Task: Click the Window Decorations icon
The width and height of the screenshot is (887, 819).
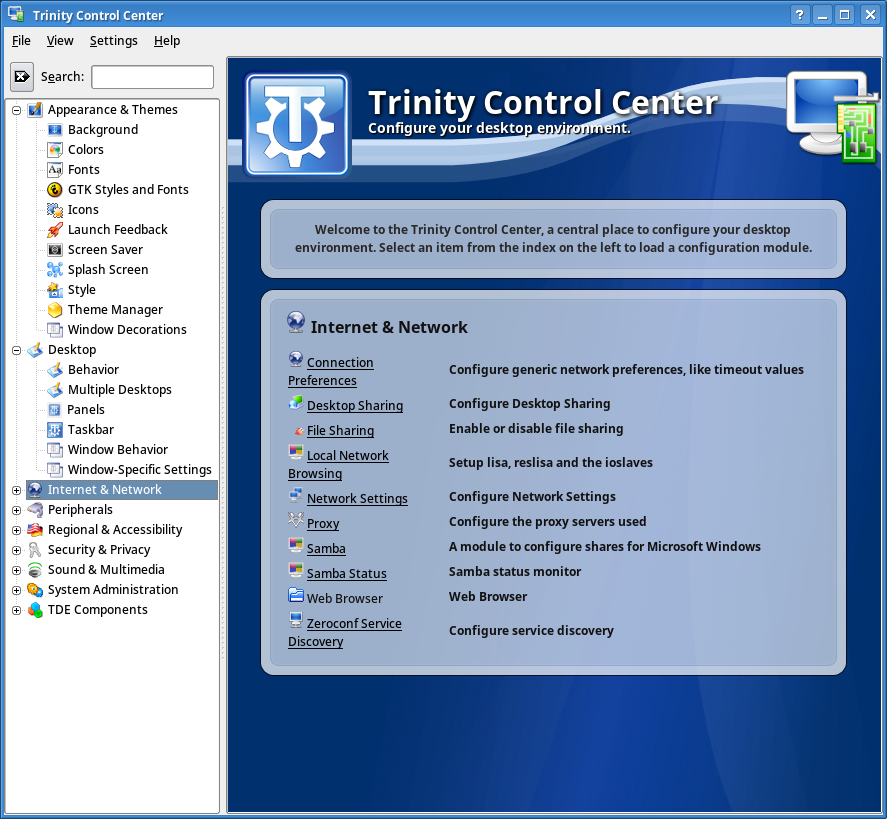Action: click(x=55, y=330)
